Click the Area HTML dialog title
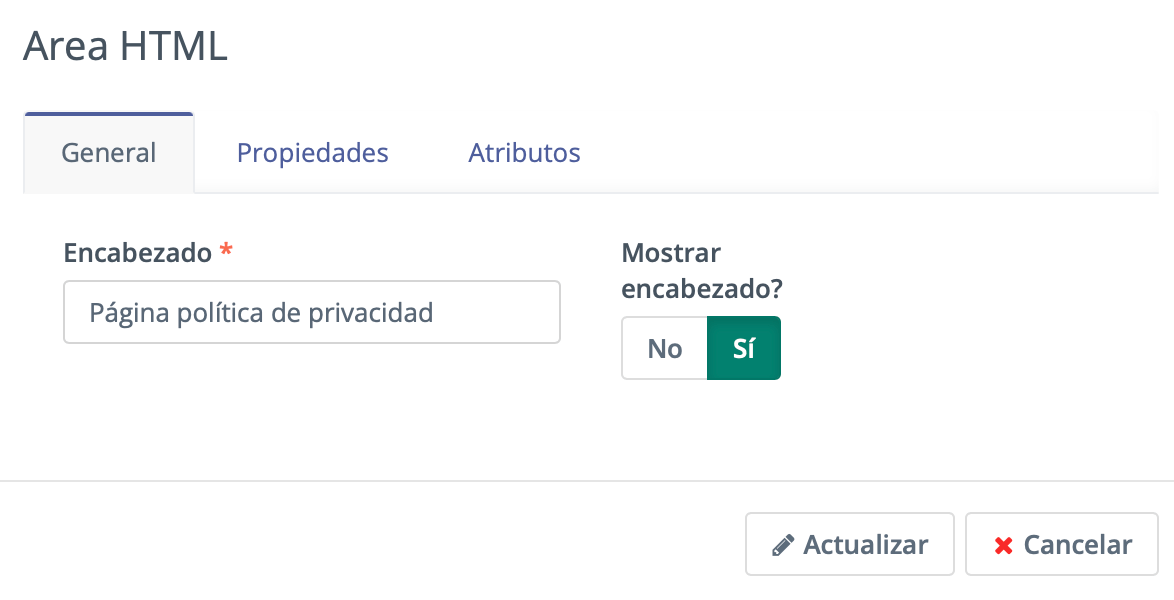 pyautogui.click(x=125, y=46)
